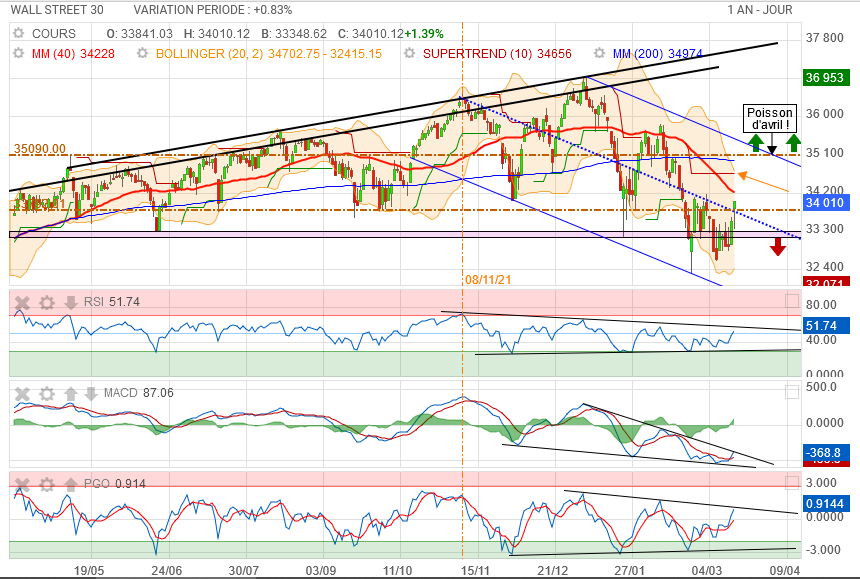The height and width of the screenshot is (579, 860).
Task: Click the 27/01 date on time axis
Action: click(629, 570)
